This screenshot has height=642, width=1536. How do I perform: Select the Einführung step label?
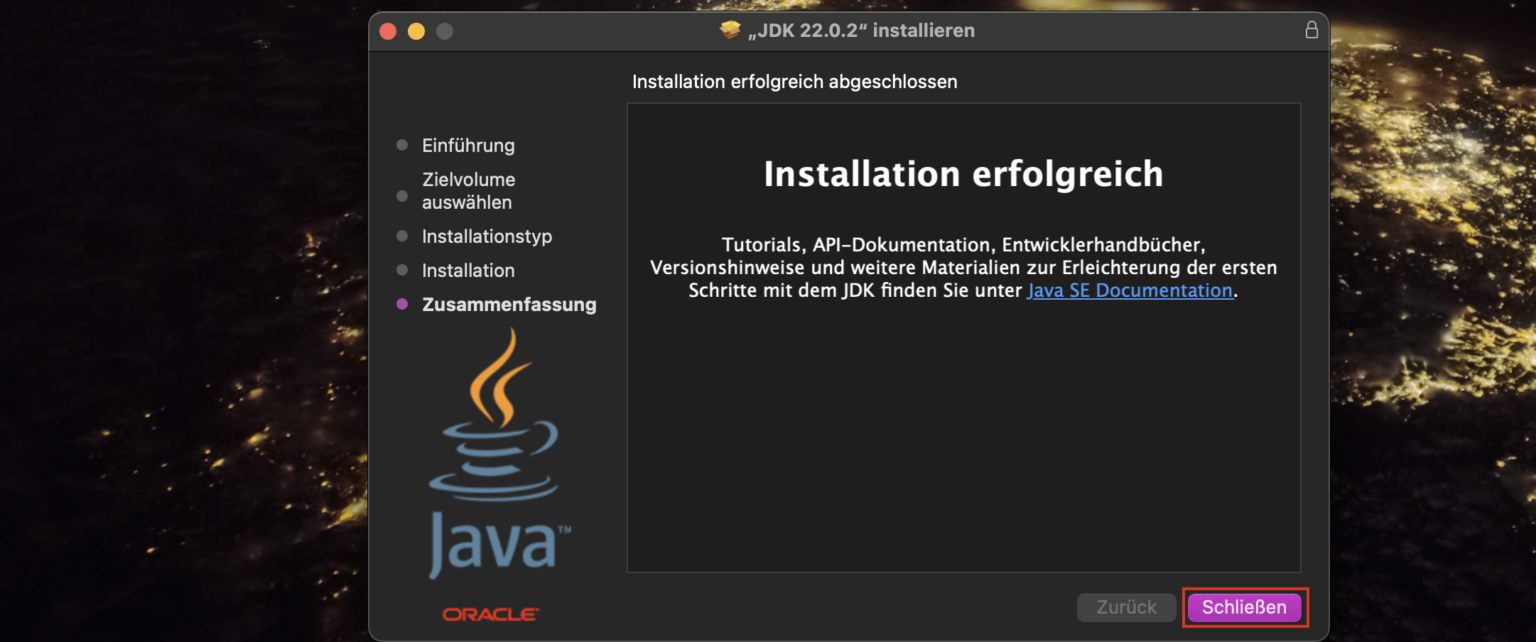click(x=469, y=145)
